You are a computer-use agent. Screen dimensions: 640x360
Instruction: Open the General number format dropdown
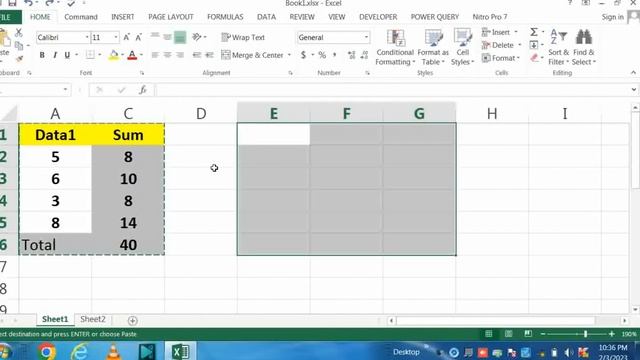[x=366, y=37]
